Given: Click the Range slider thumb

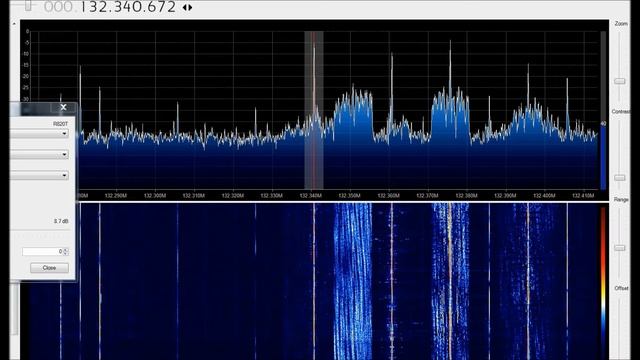Looking at the screenshot, I should [620, 248].
